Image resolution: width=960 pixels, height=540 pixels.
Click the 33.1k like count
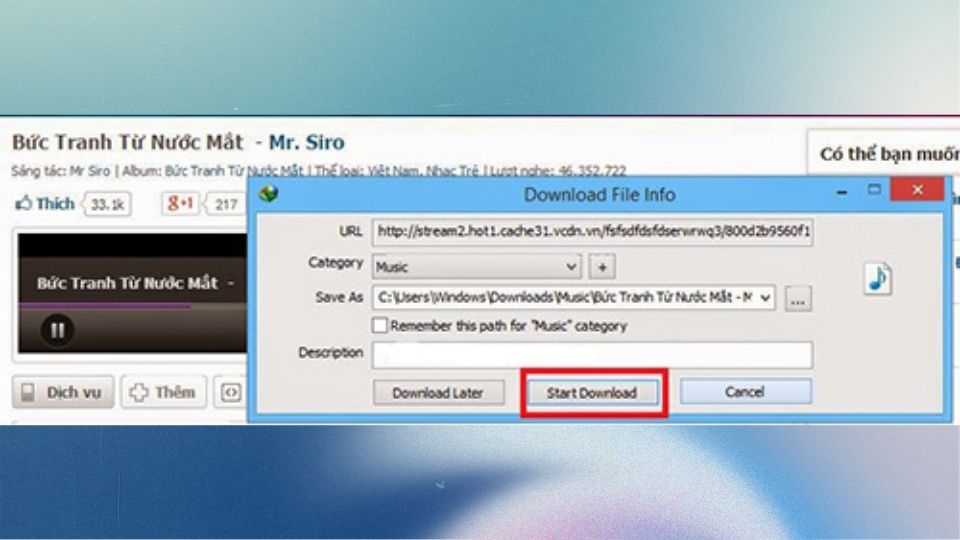click(107, 204)
